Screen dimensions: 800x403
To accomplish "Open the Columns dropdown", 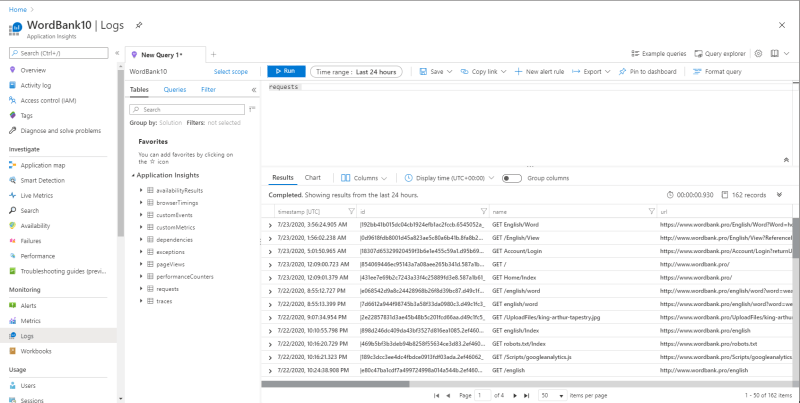I will pos(364,178).
